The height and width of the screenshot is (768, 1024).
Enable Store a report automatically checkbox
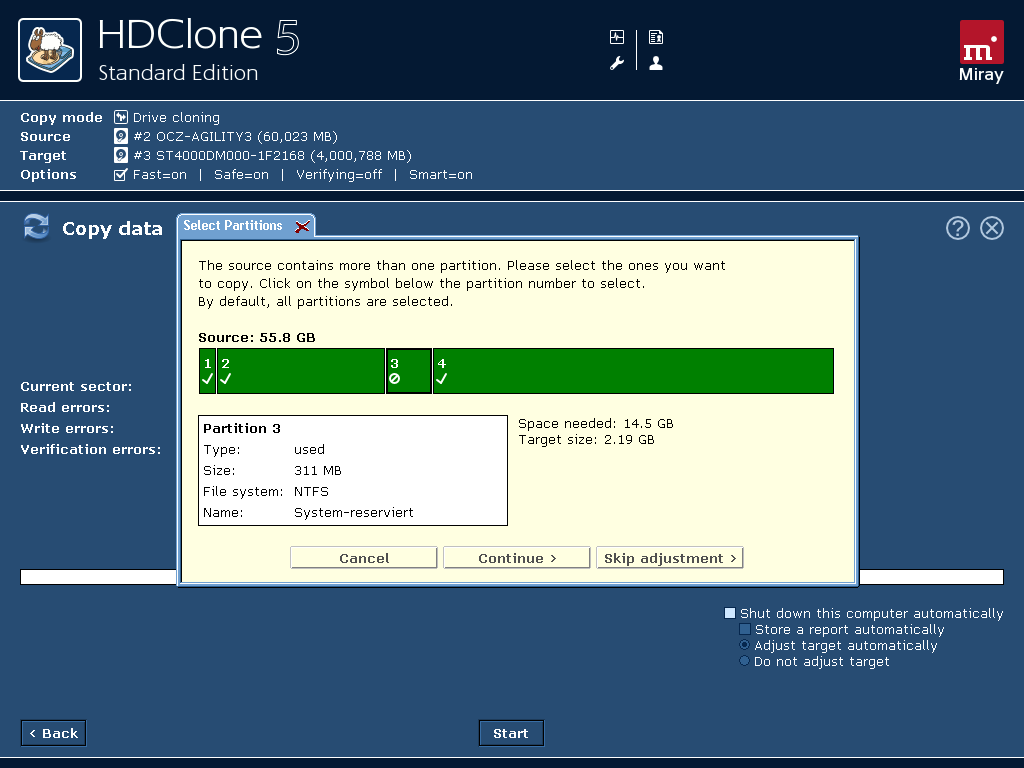(744, 630)
